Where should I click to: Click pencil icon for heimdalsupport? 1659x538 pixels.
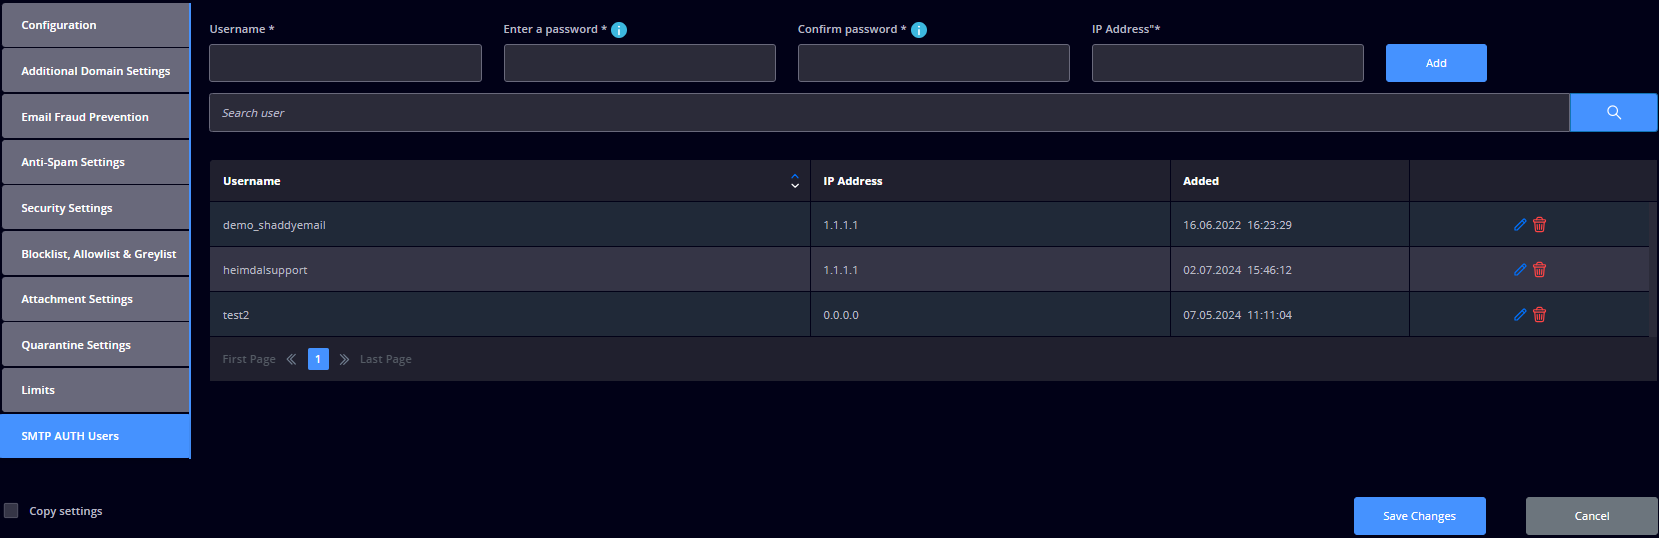tap(1519, 270)
